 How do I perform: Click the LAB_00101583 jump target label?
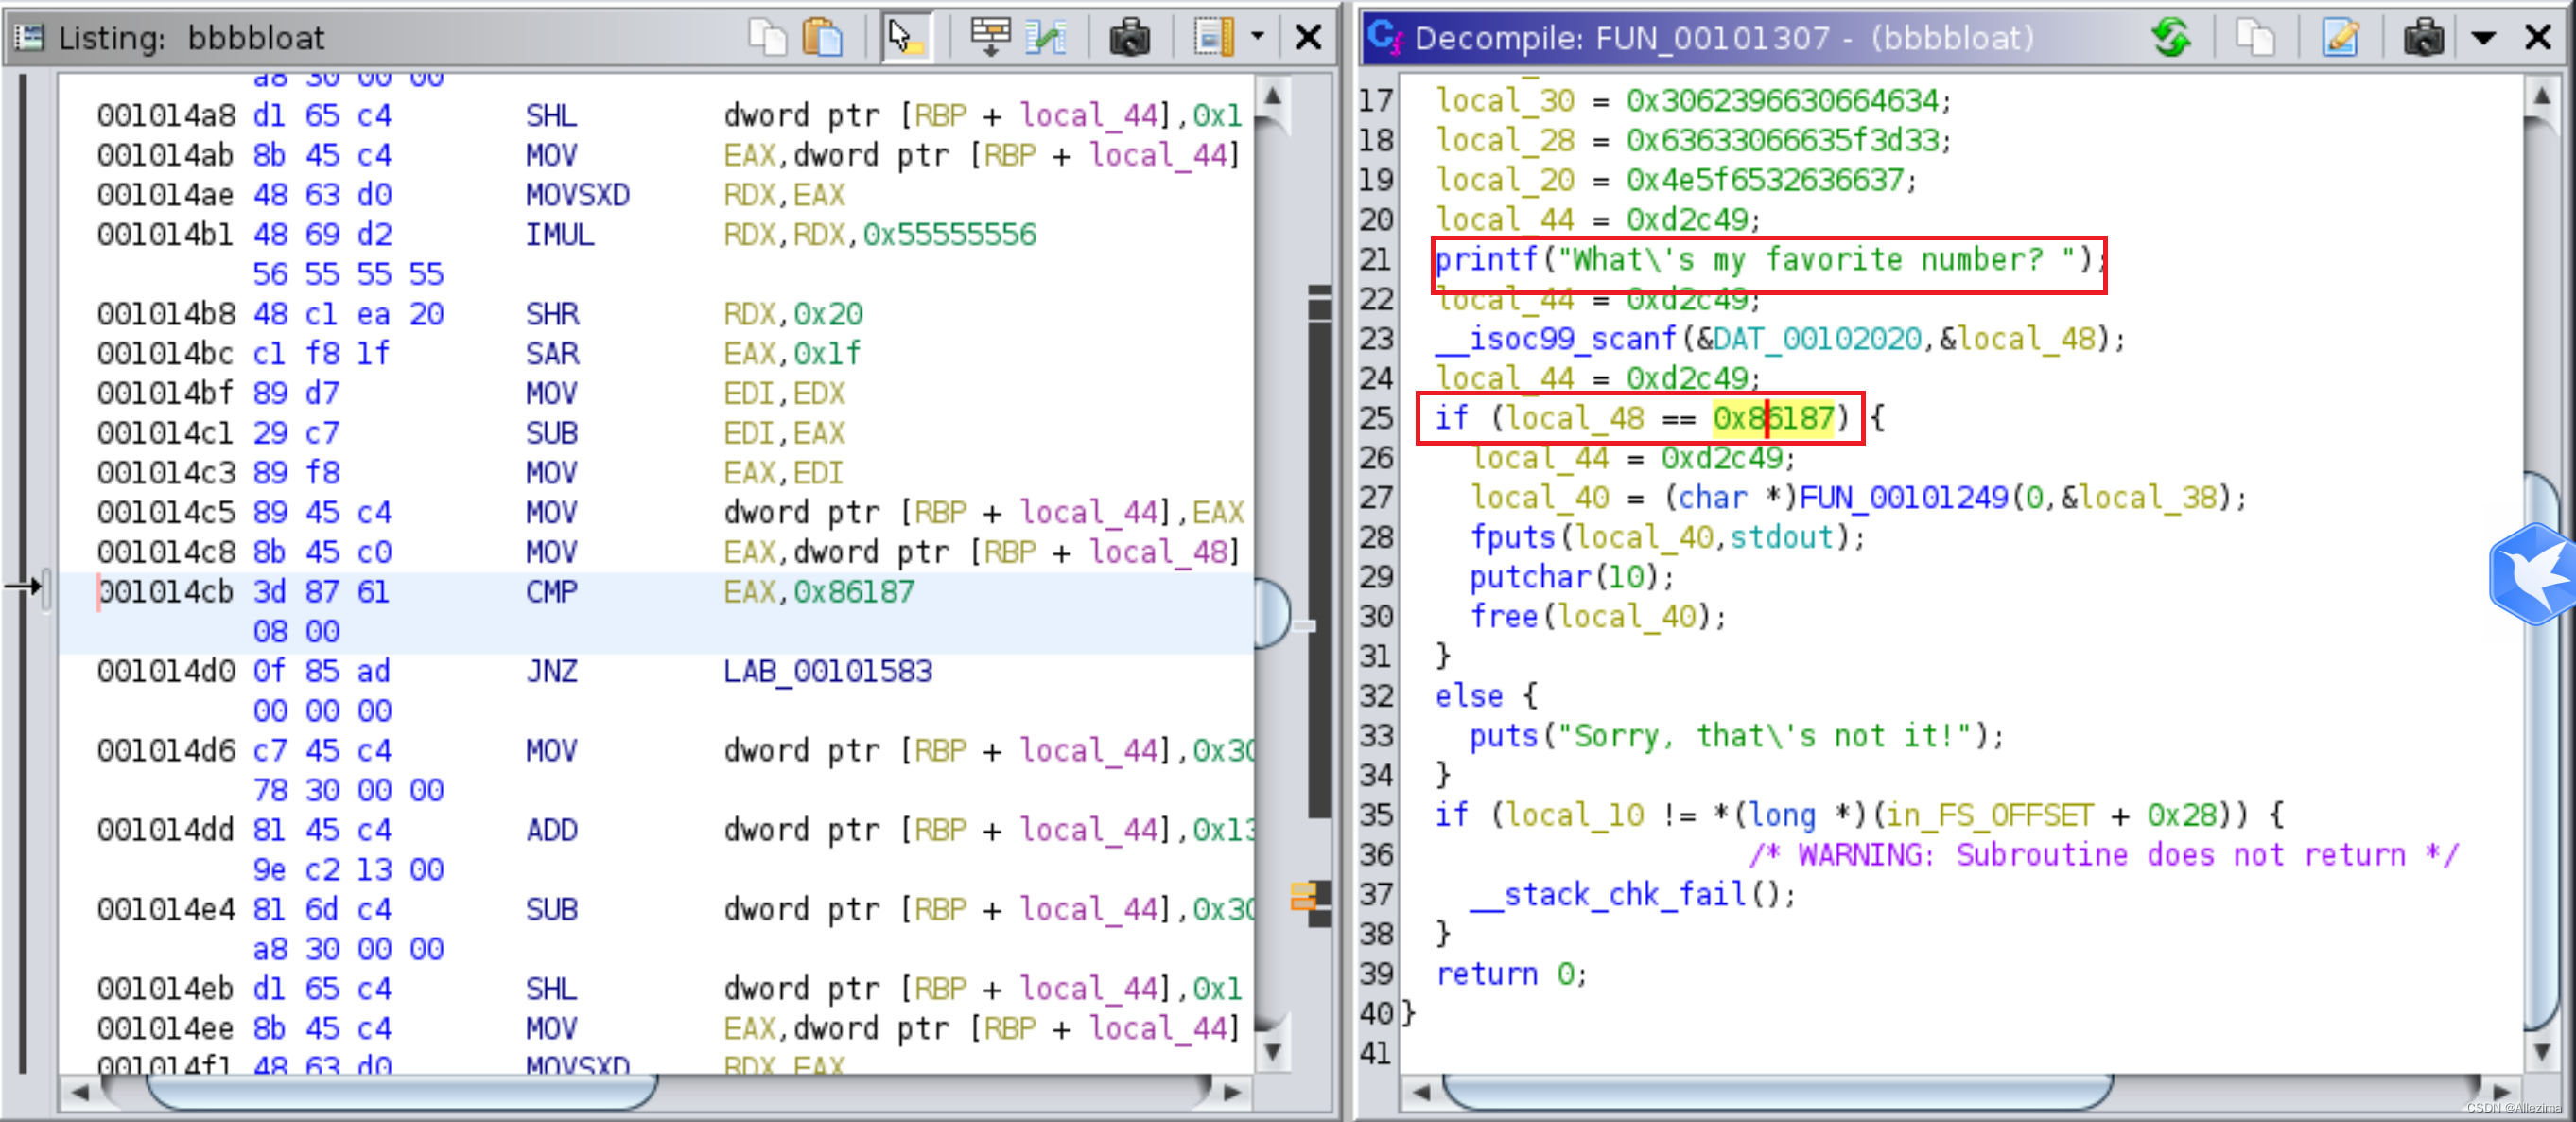pos(827,671)
